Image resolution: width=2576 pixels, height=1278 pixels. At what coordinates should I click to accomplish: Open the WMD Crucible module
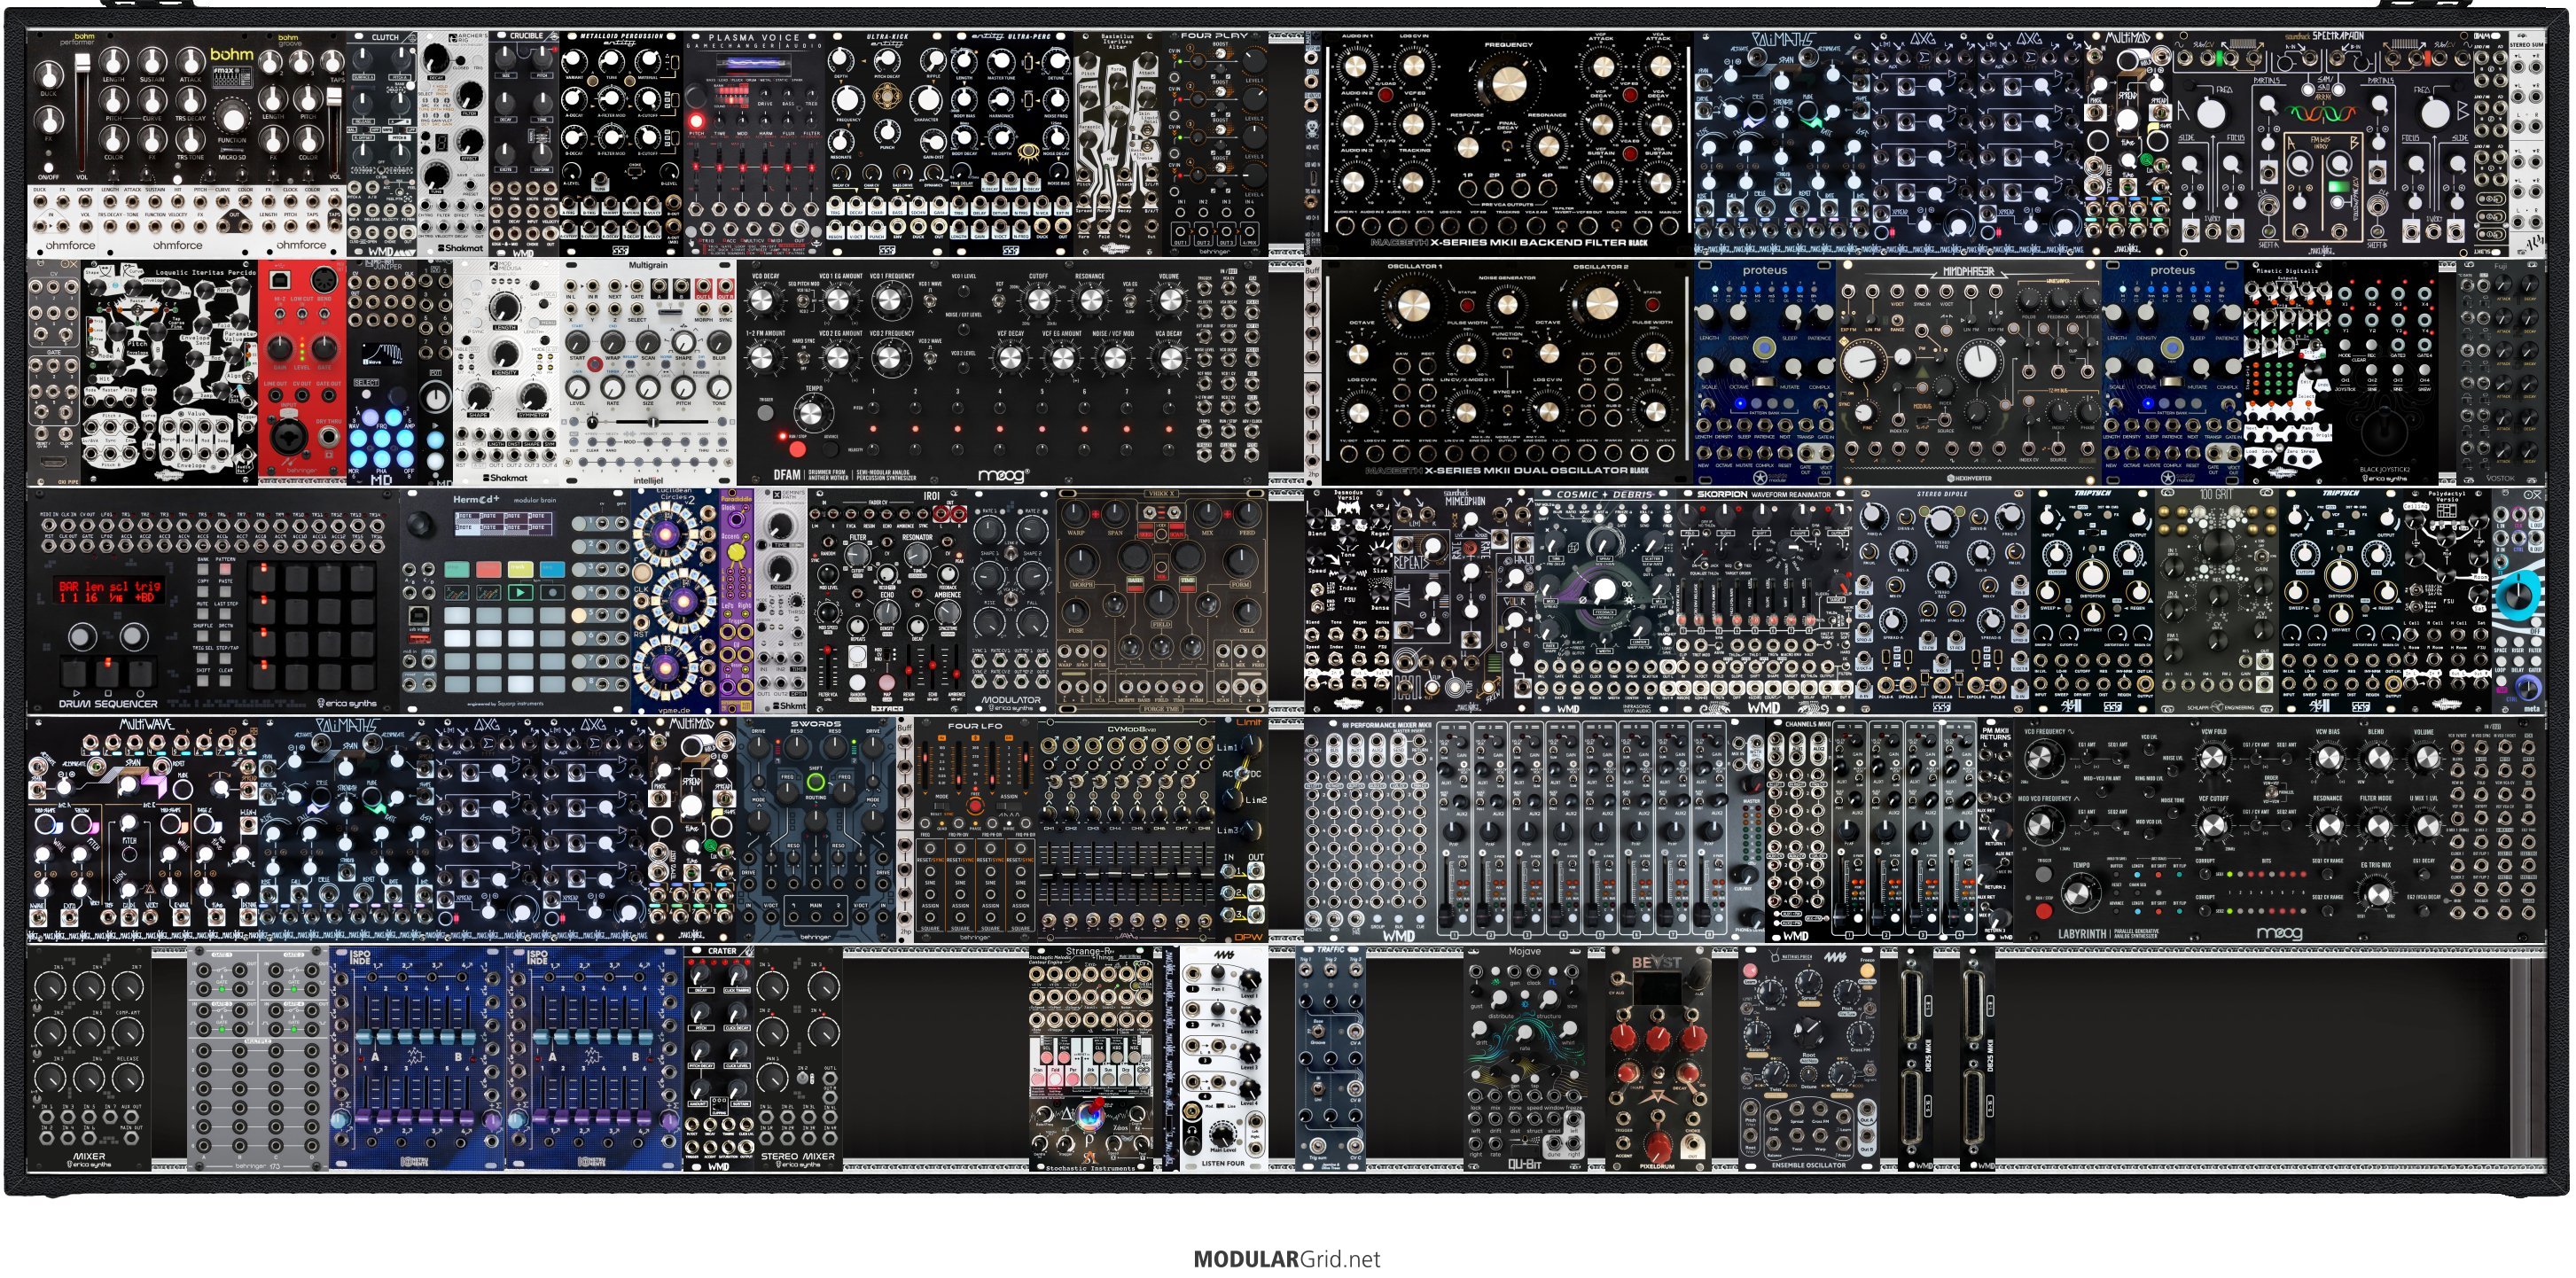coord(524,143)
